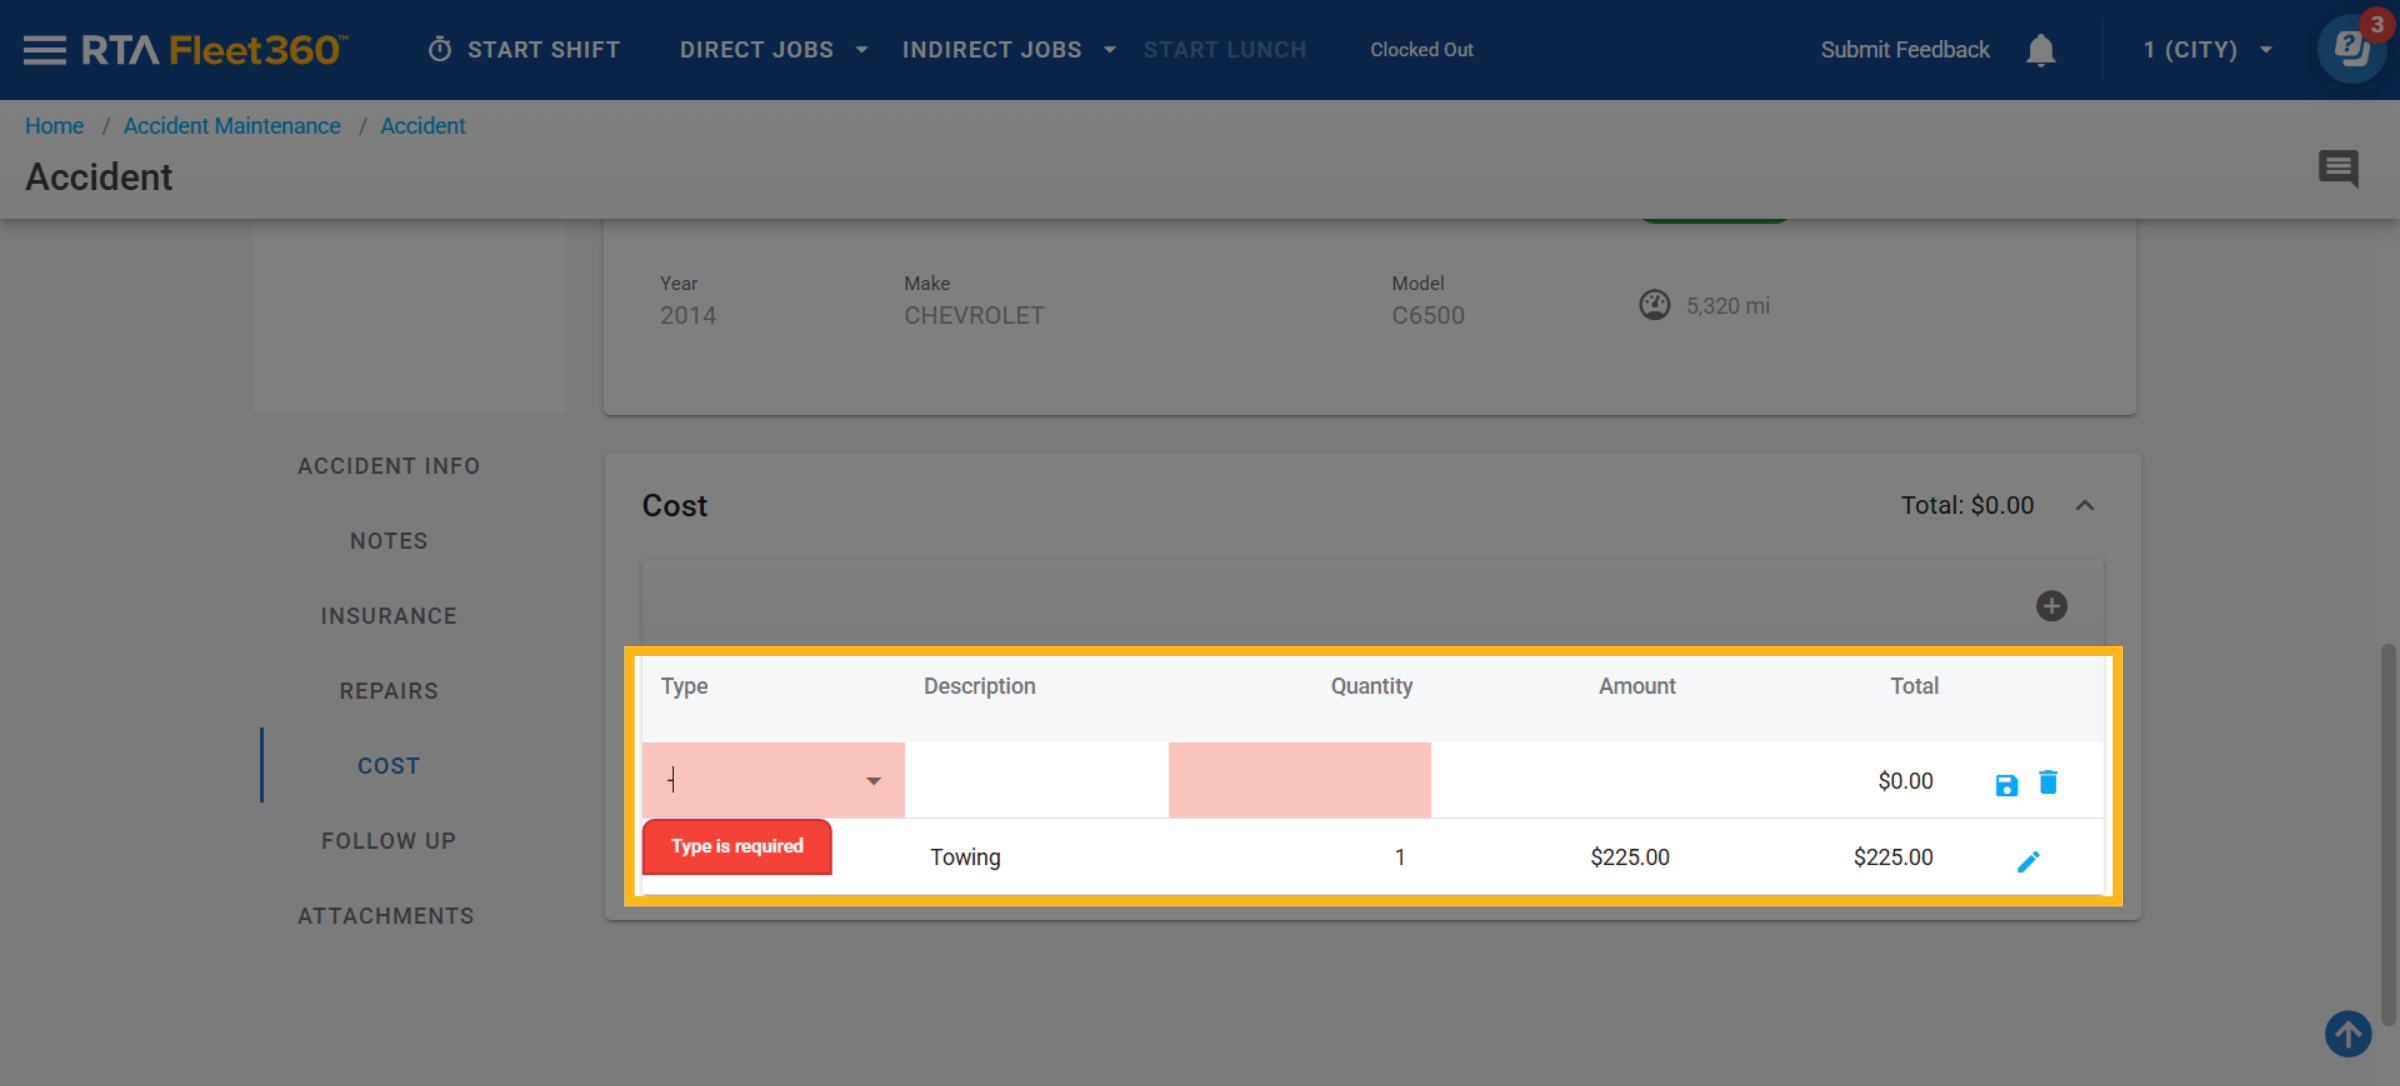This screenshot has width=2400, height=1086.
Task: Click the Quantity input field in new row
Action: point(1299,780)
